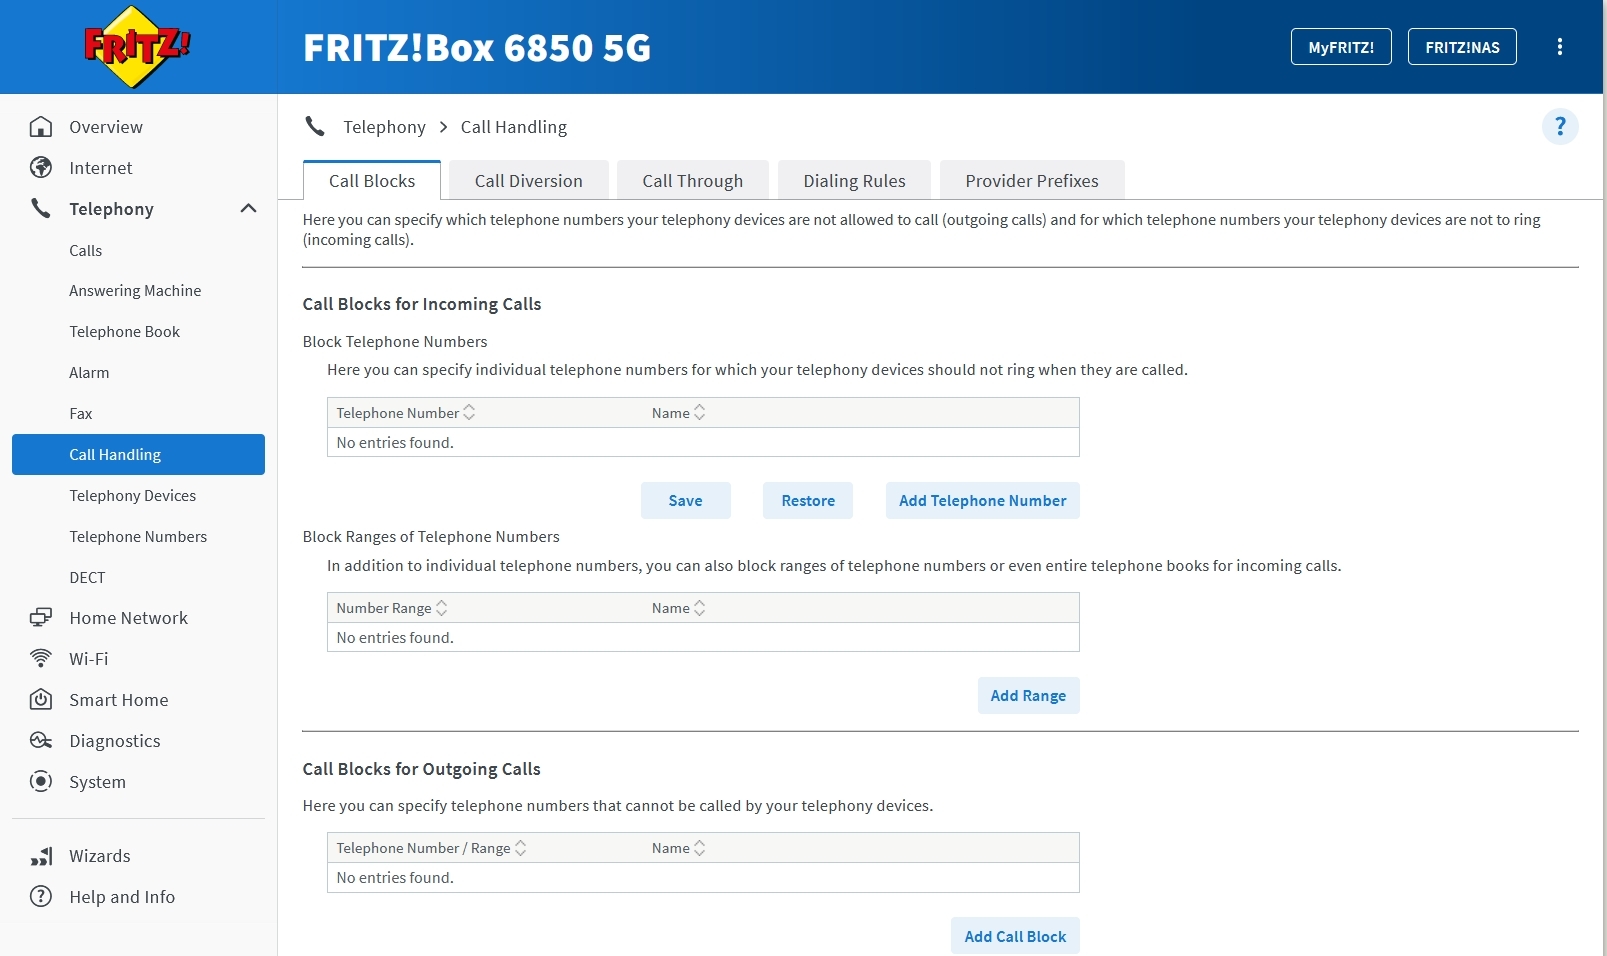
Task: Click the Overview house icon
Action: tap(41, 127)
